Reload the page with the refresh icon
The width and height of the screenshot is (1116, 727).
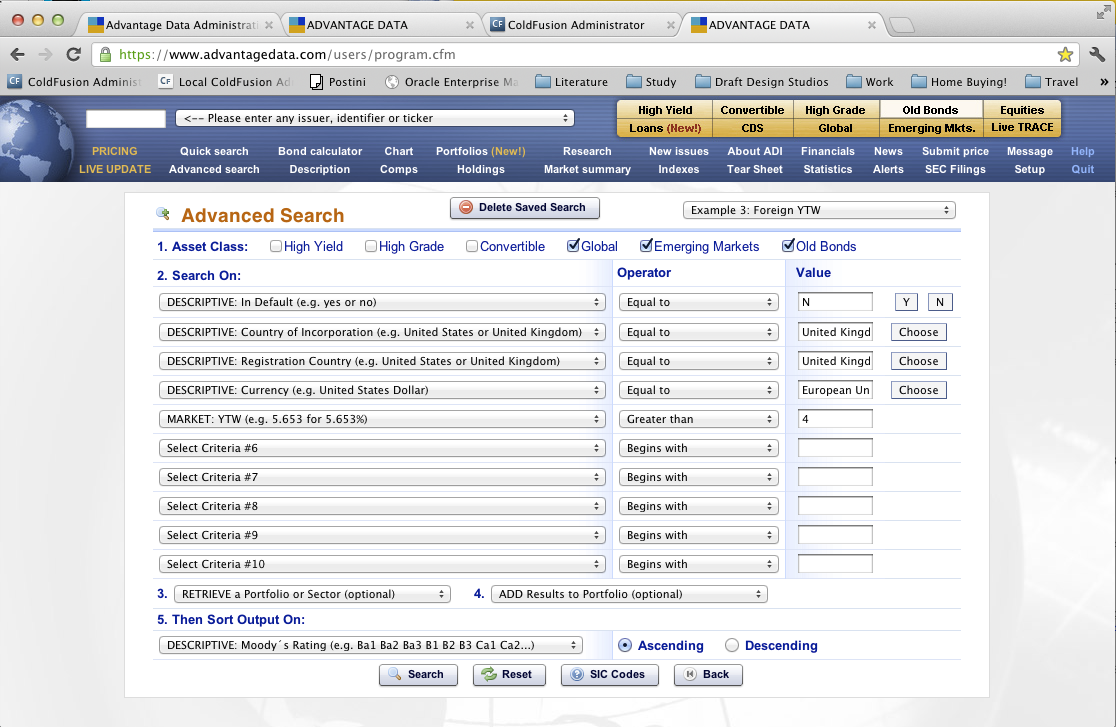point(73,54)
